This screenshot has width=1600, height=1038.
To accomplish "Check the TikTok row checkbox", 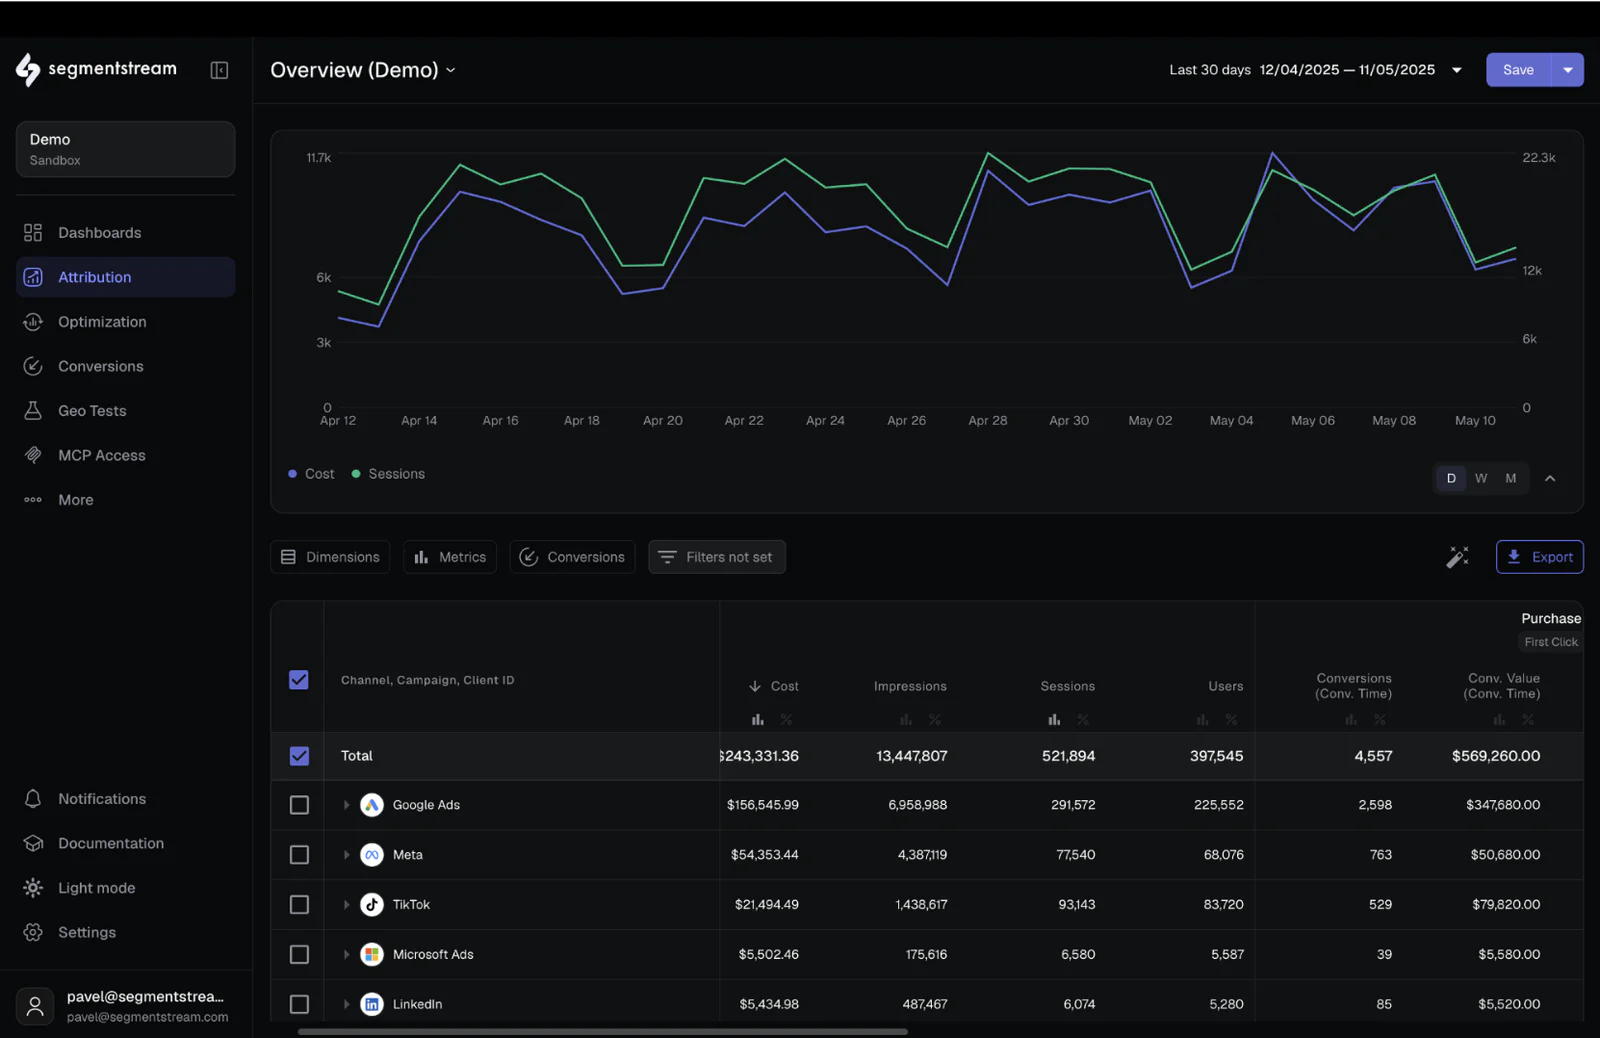I will [299, 905].
